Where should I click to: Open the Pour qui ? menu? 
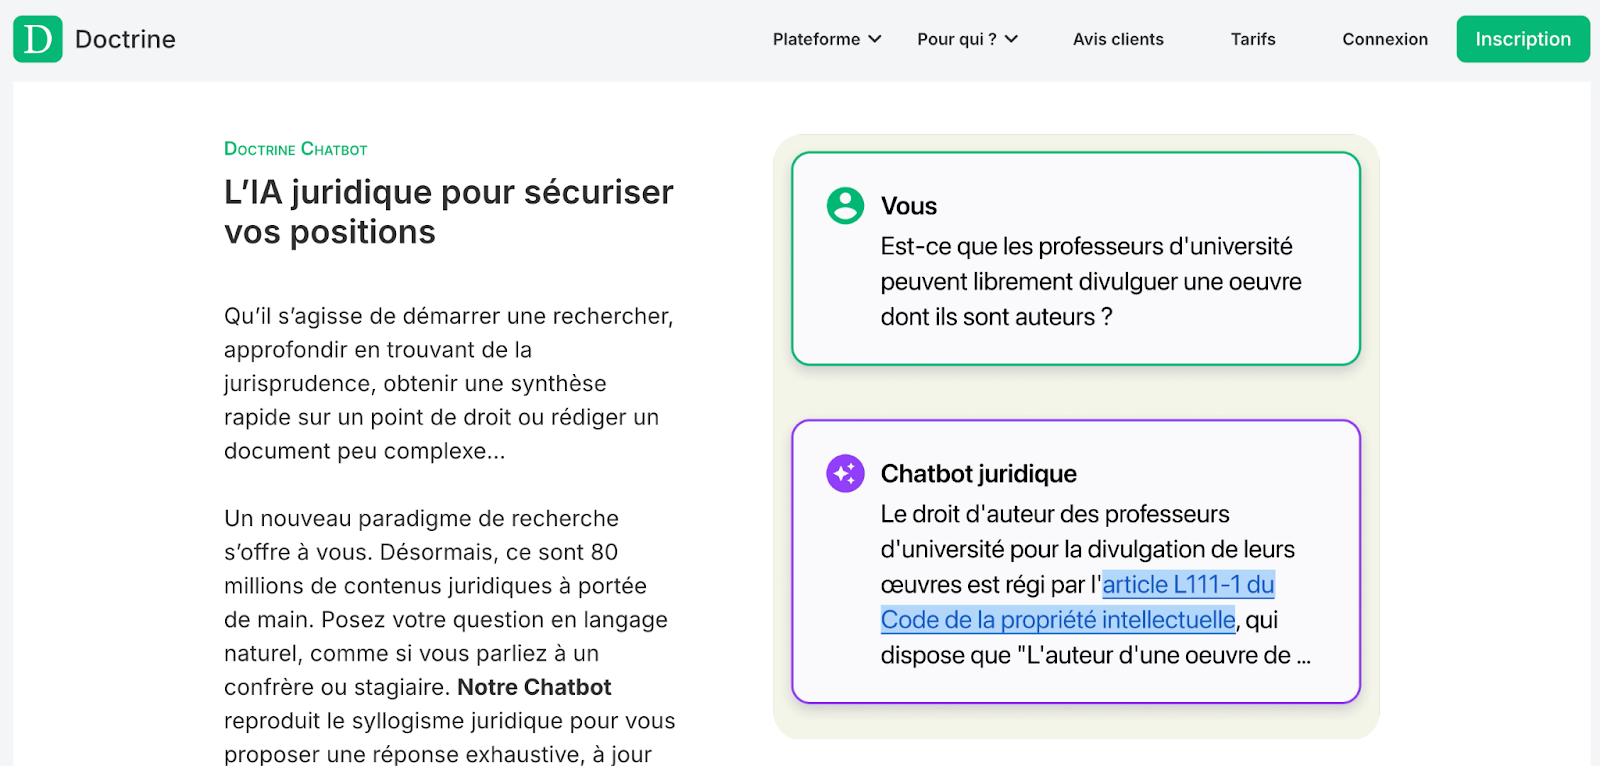(967, 39)
